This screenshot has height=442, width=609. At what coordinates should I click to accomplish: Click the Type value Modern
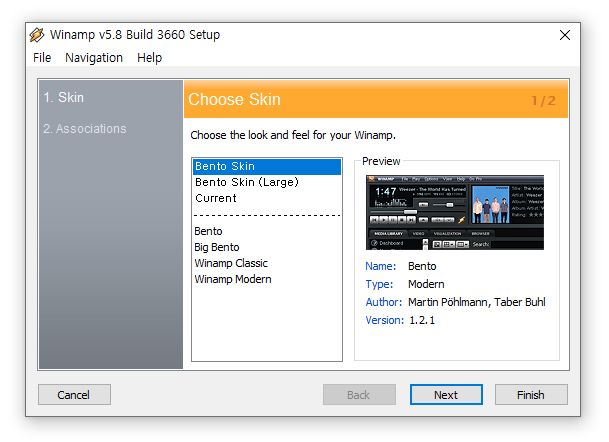426,284
